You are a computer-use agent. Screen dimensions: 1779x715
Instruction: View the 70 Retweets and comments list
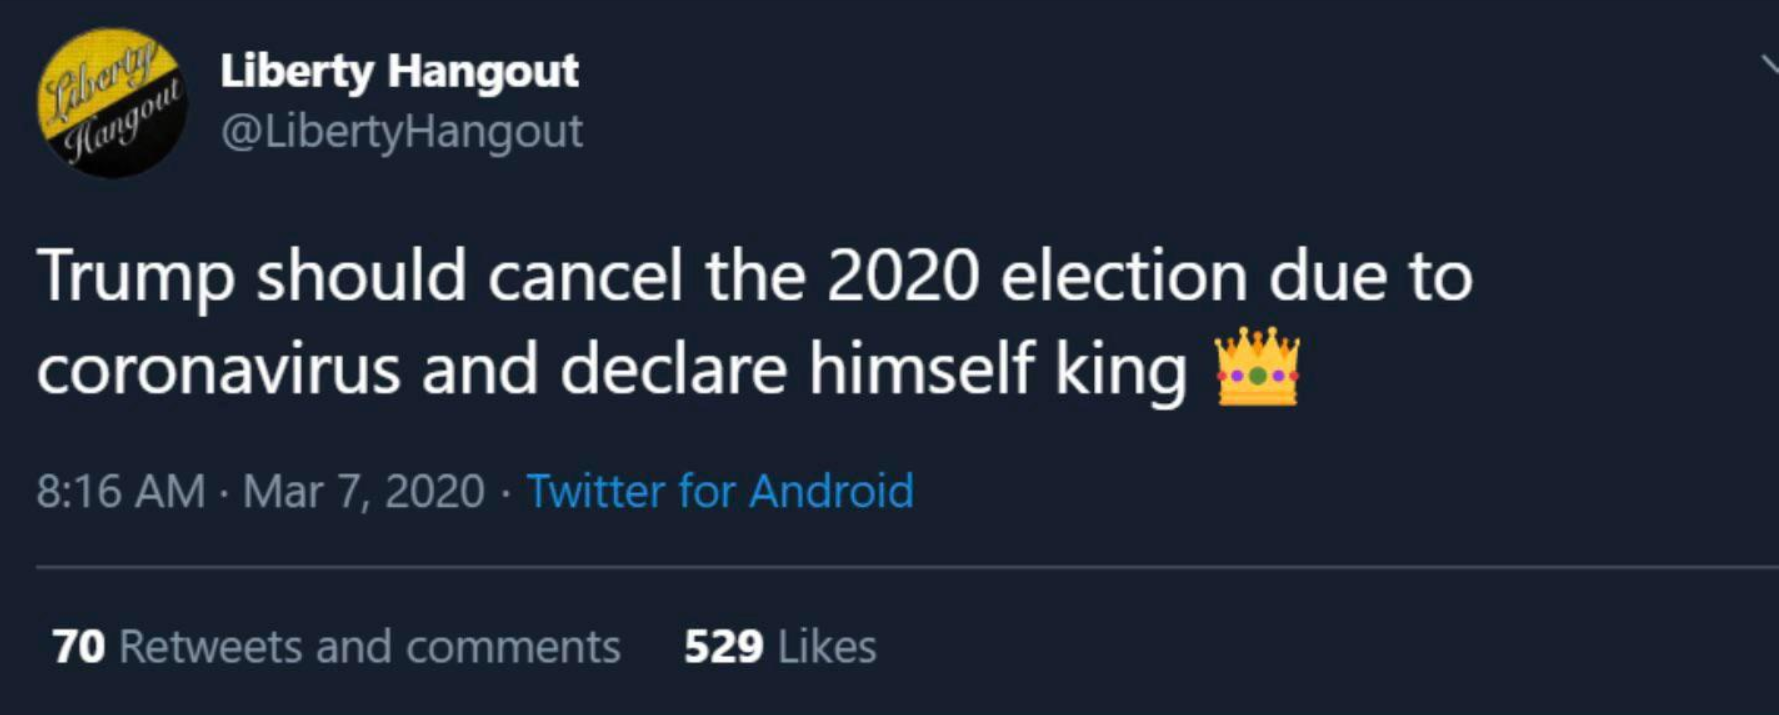click(x=336, y=647)
